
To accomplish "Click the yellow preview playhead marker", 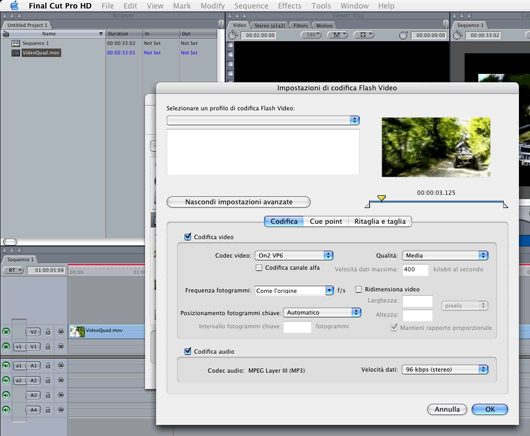I will coord(381,198).
